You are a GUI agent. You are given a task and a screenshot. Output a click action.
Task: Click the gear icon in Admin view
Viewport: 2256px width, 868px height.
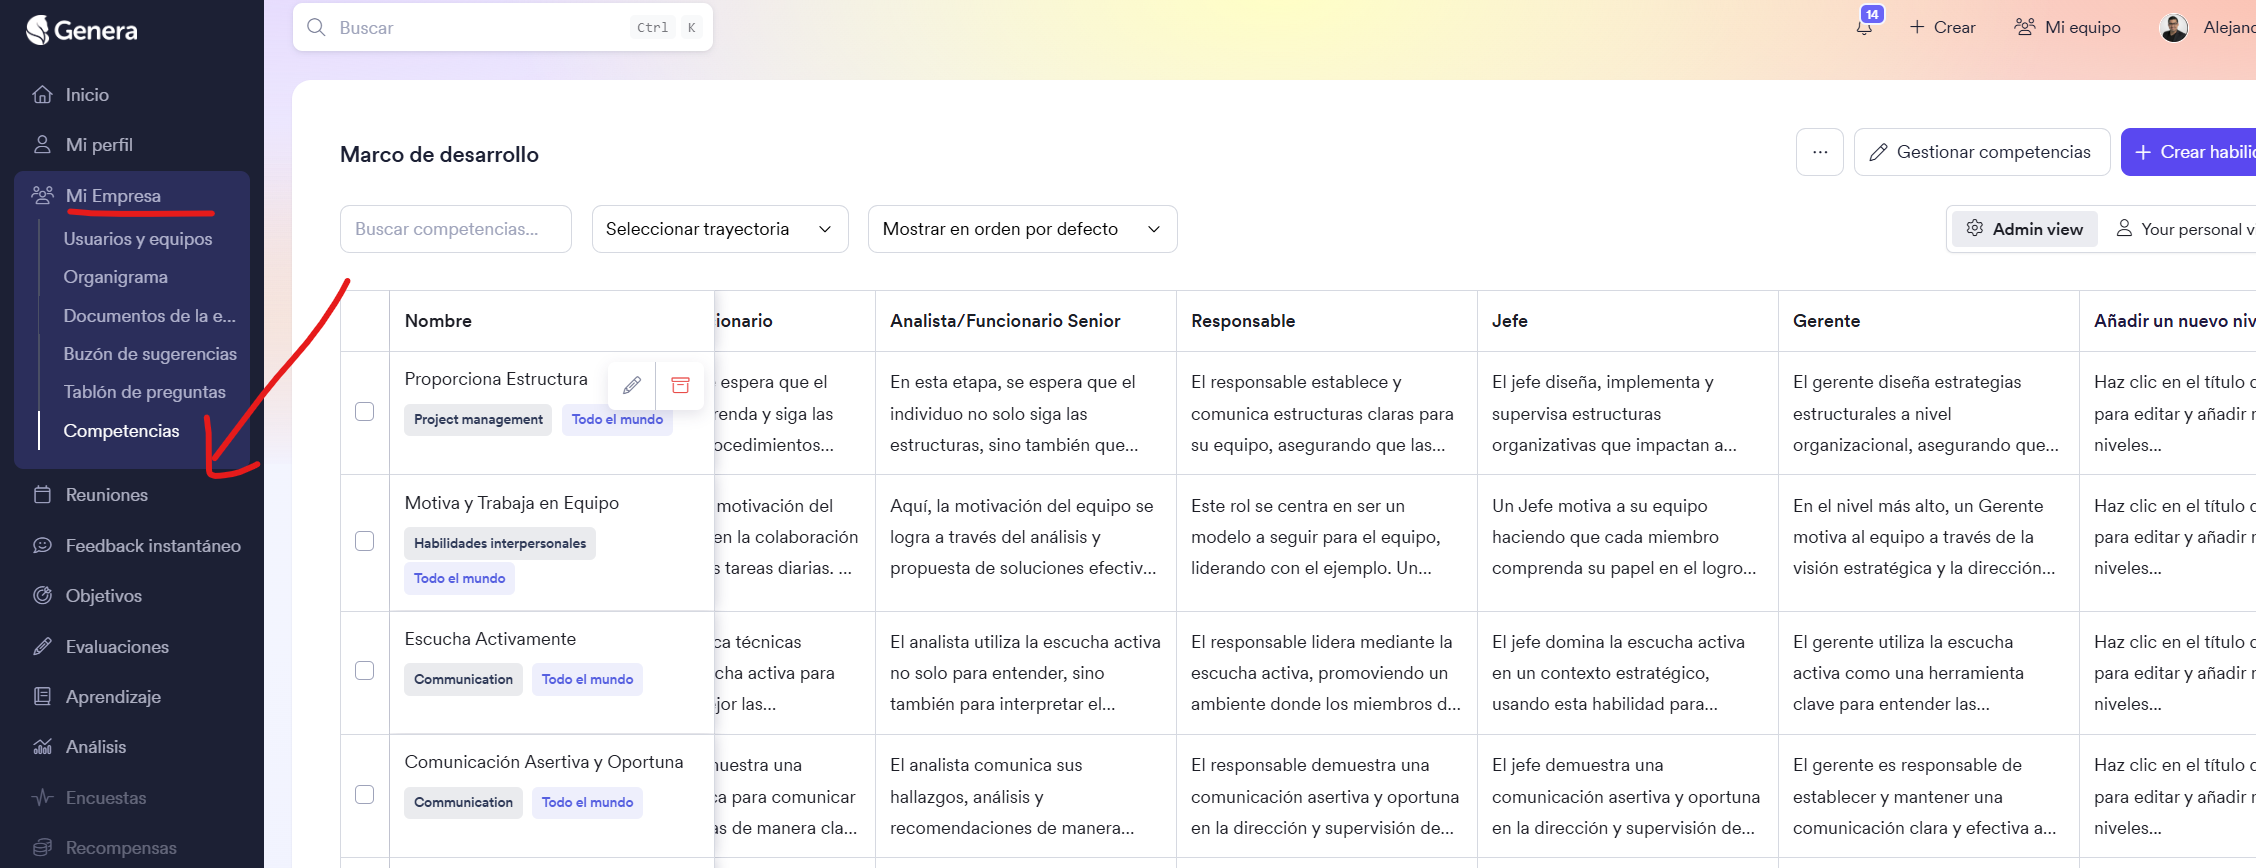coord(1975,228)
